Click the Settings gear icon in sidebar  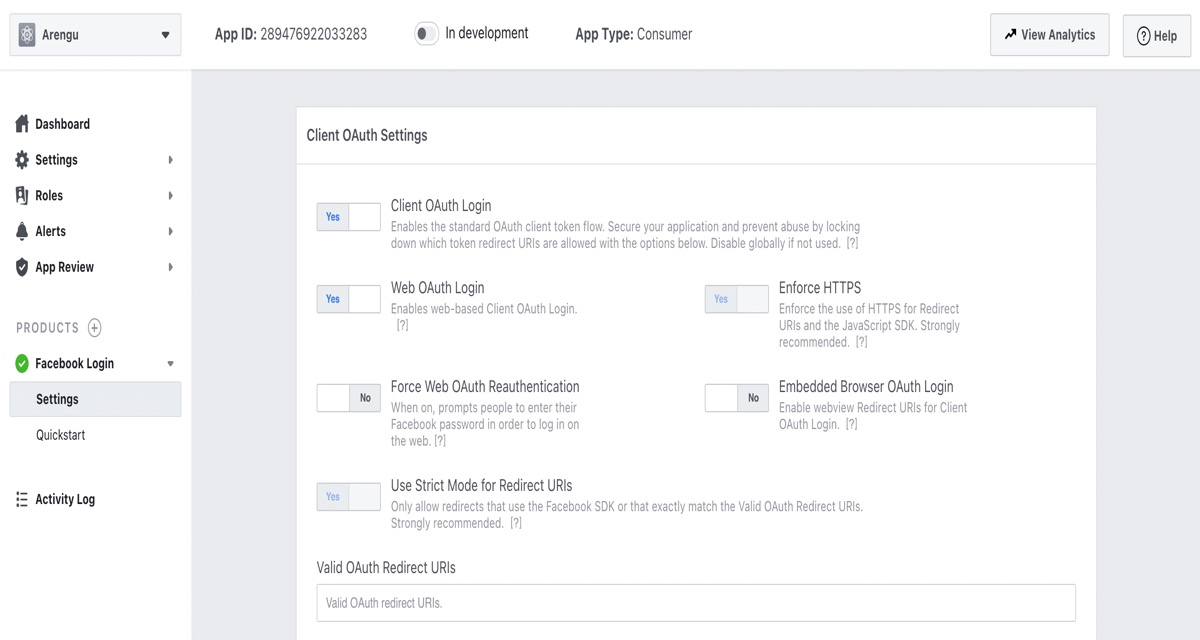(22, 160)
